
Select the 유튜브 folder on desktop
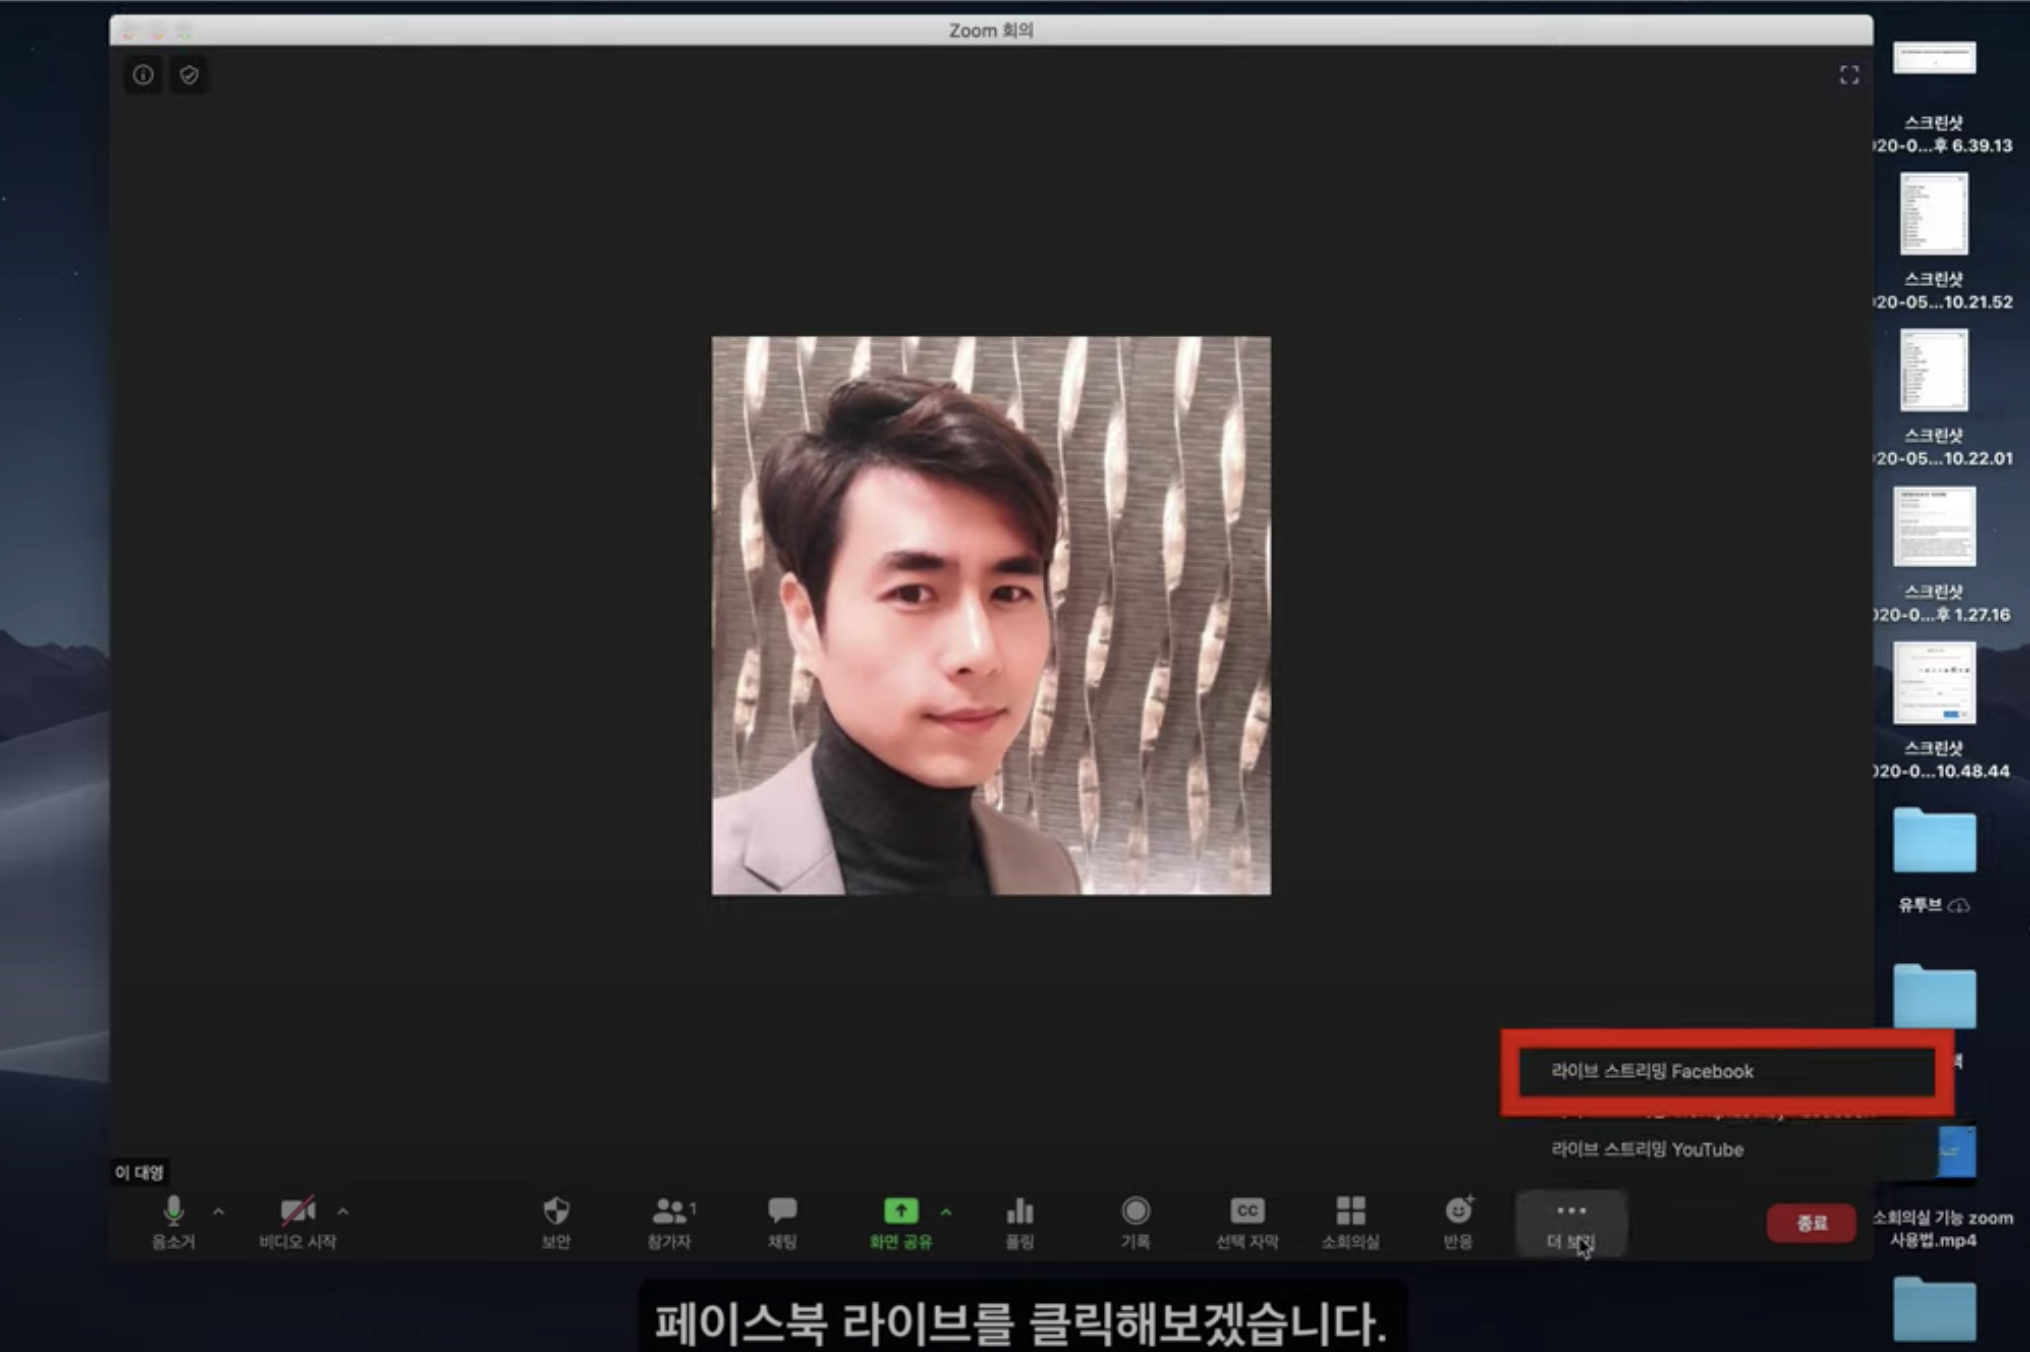[1934, 861]
